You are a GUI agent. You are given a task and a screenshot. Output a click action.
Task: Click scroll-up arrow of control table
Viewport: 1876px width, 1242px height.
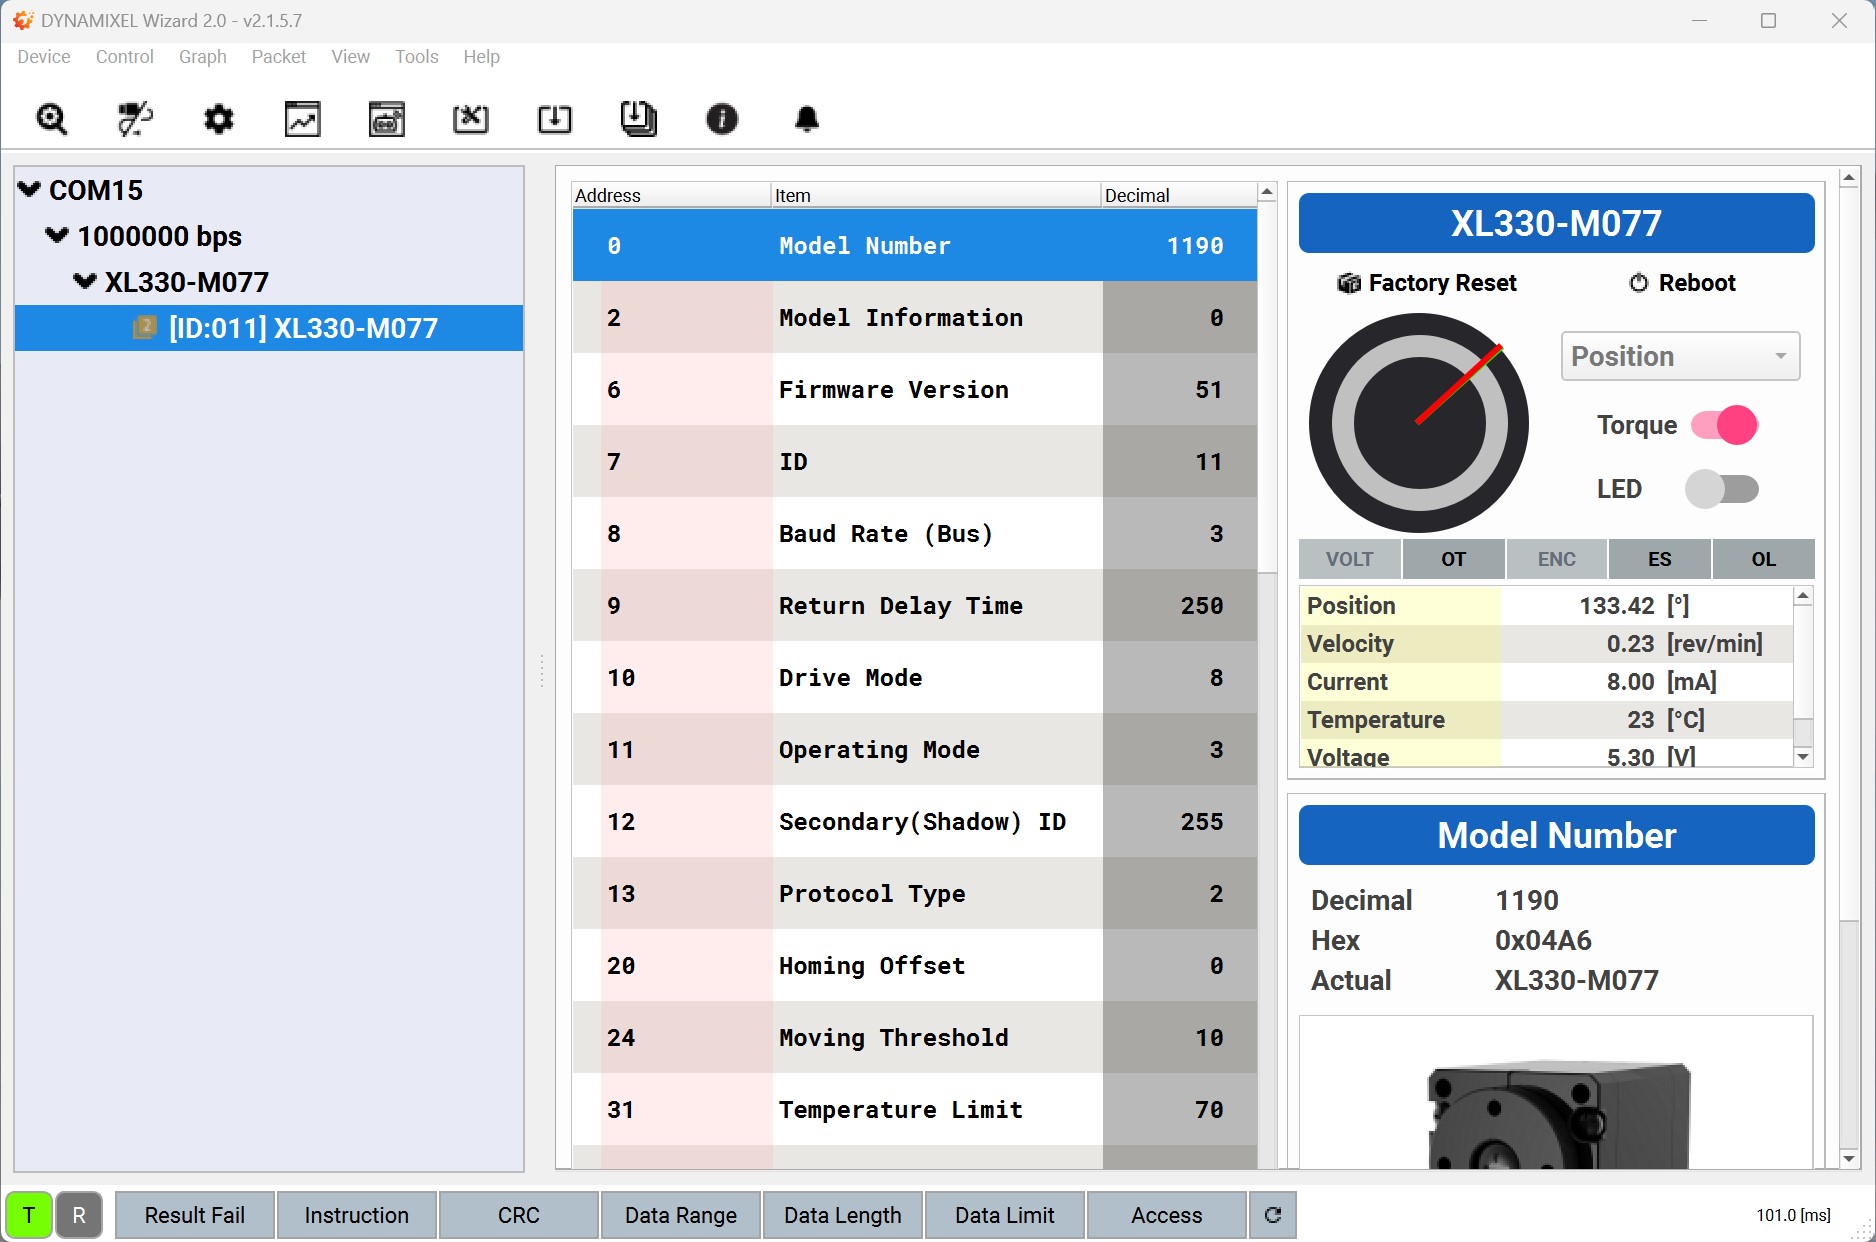(x=1267, y=191)
